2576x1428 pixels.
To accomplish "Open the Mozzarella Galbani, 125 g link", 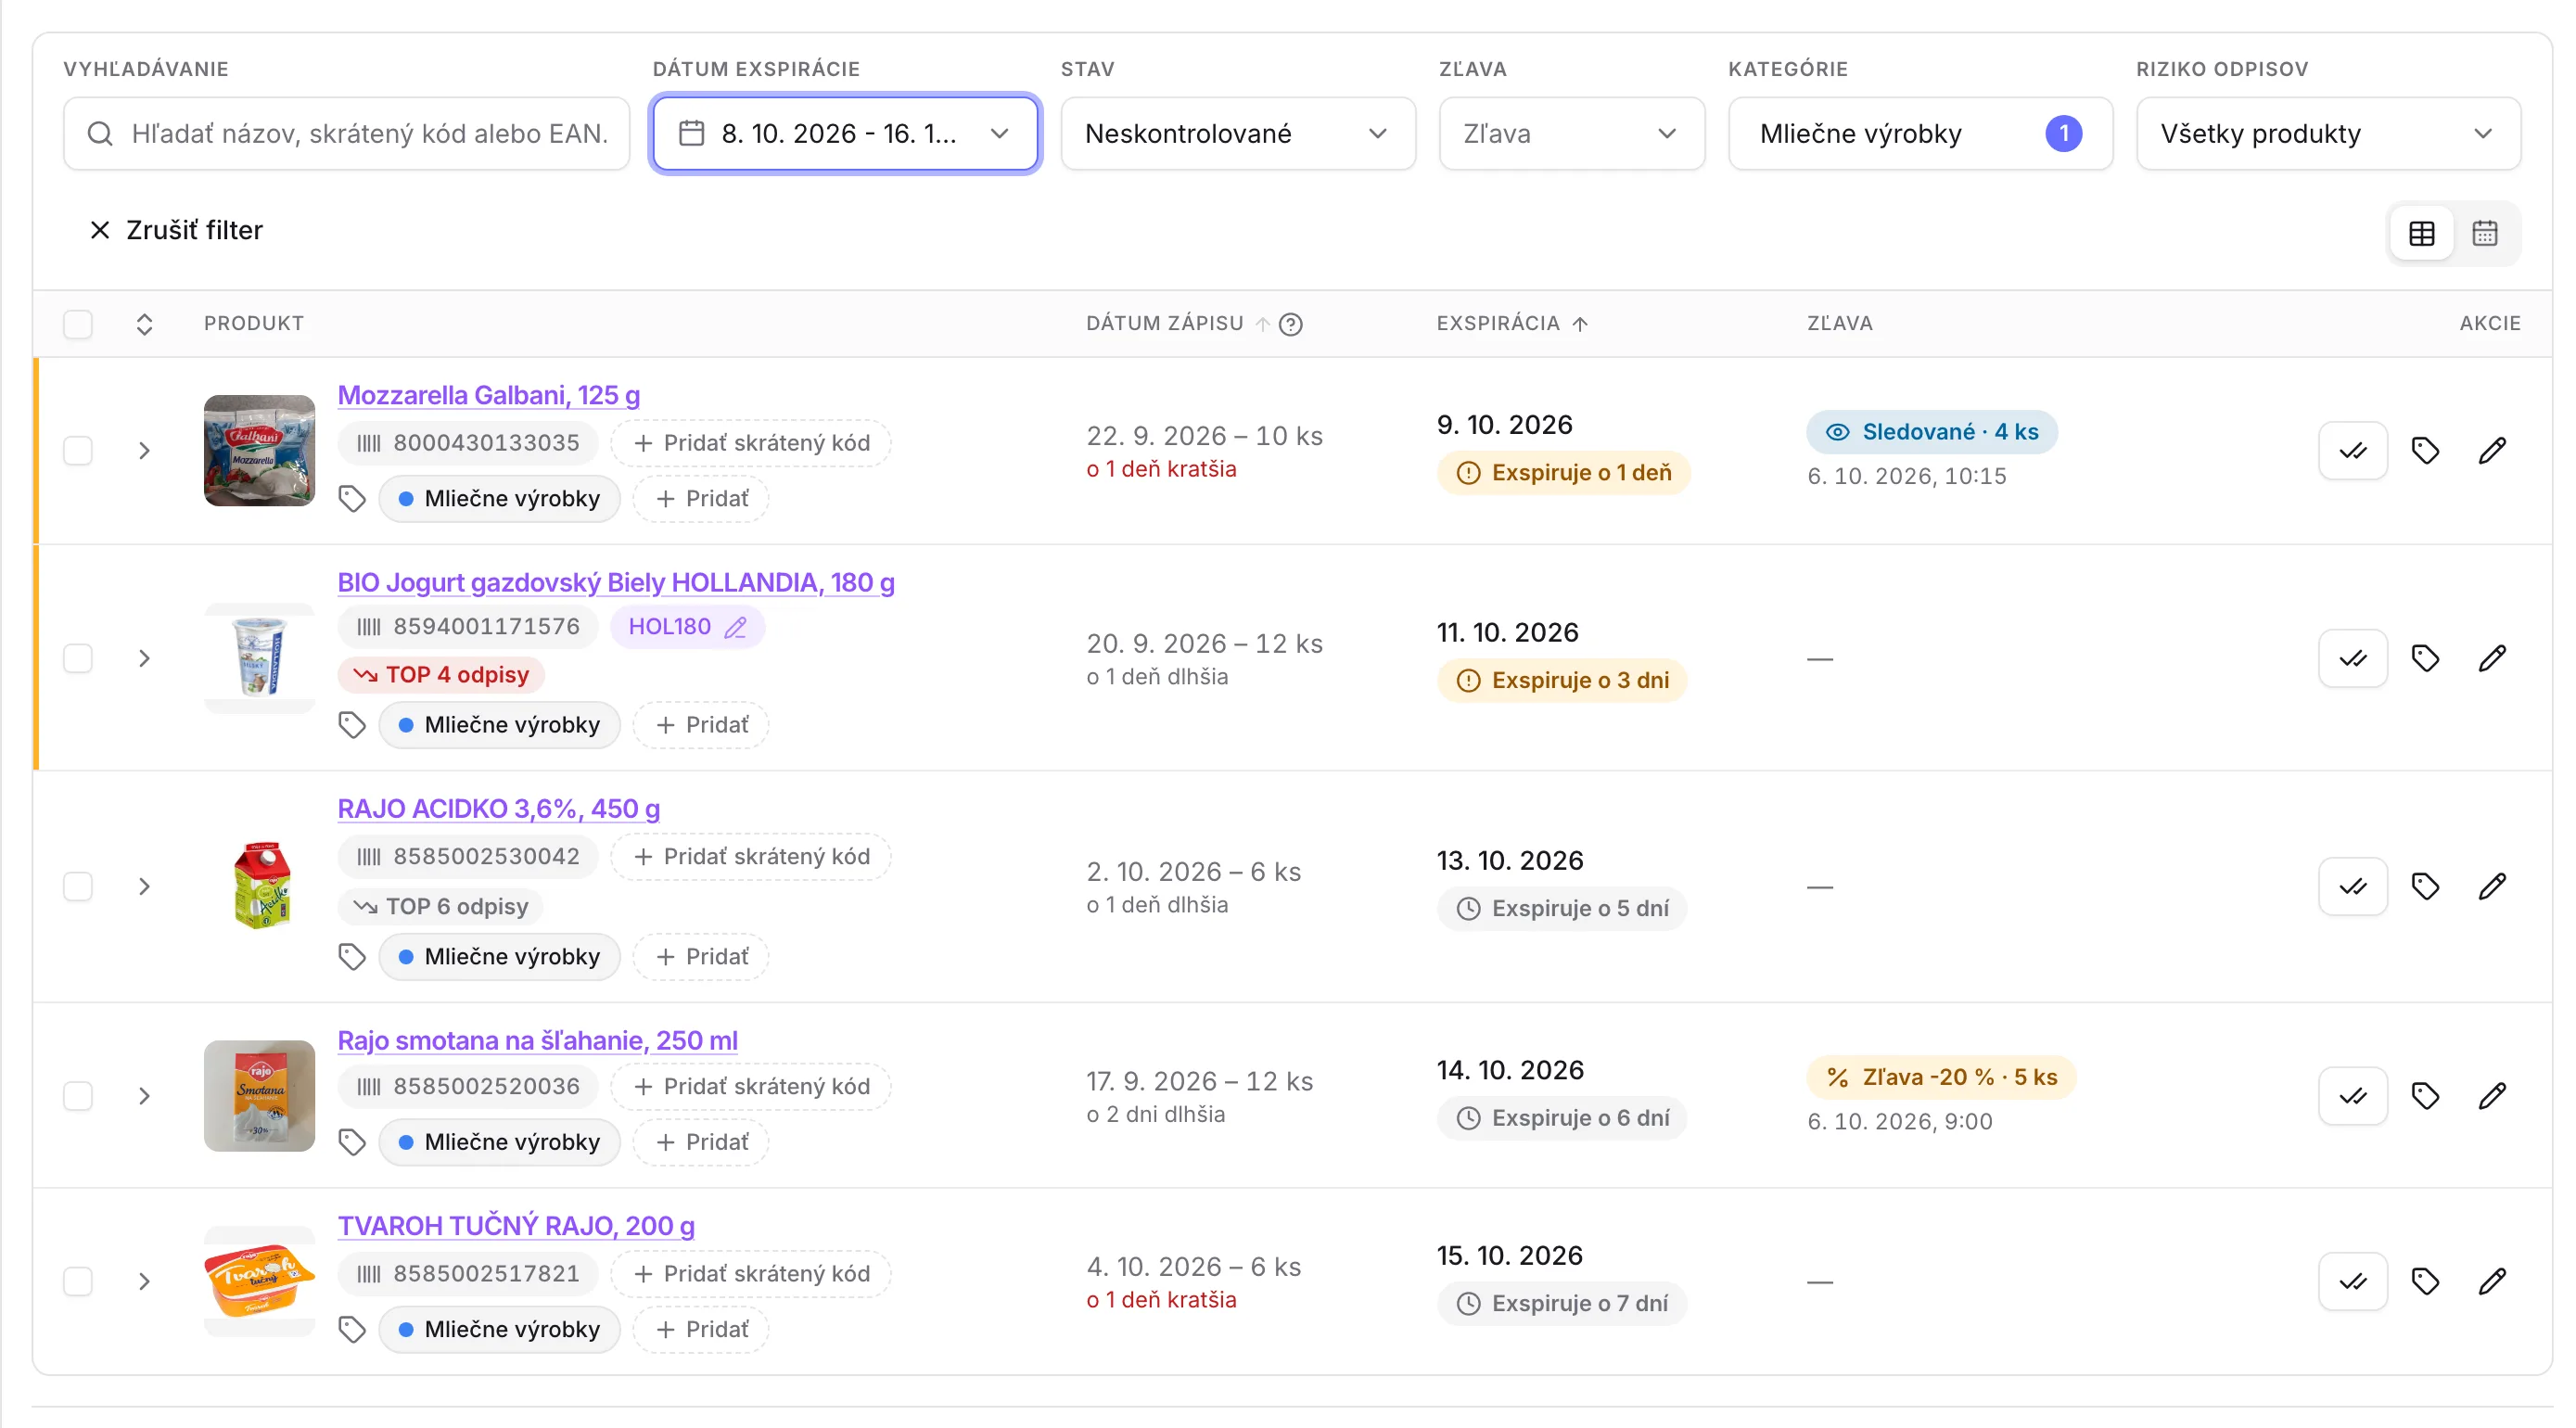I will click(x=488, y=395).
